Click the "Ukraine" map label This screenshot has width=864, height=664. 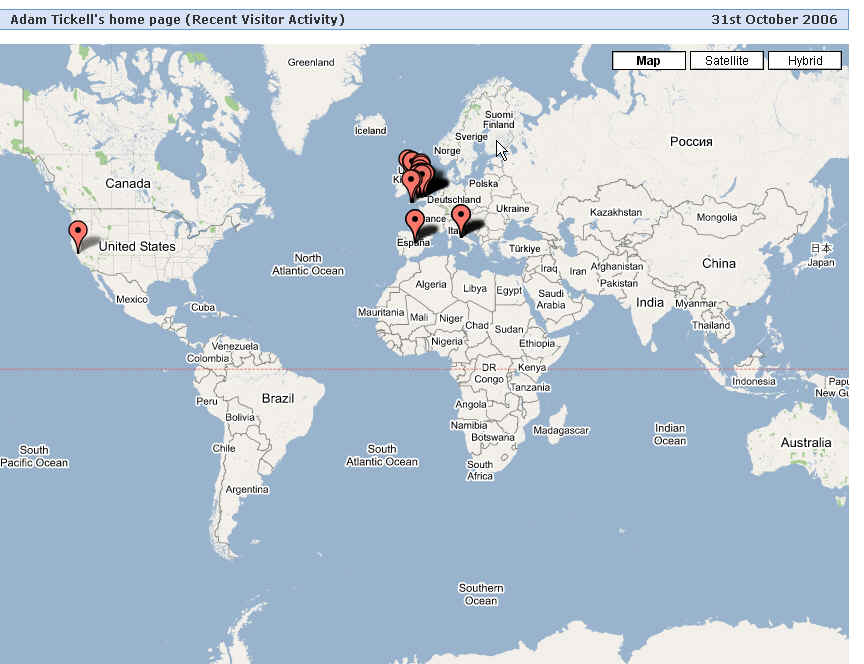(x=512, y=209)
